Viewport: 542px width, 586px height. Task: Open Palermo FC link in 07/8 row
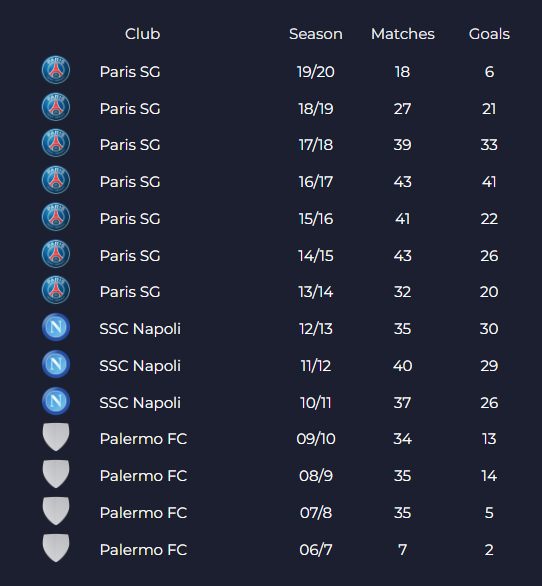tap(143, 513)
